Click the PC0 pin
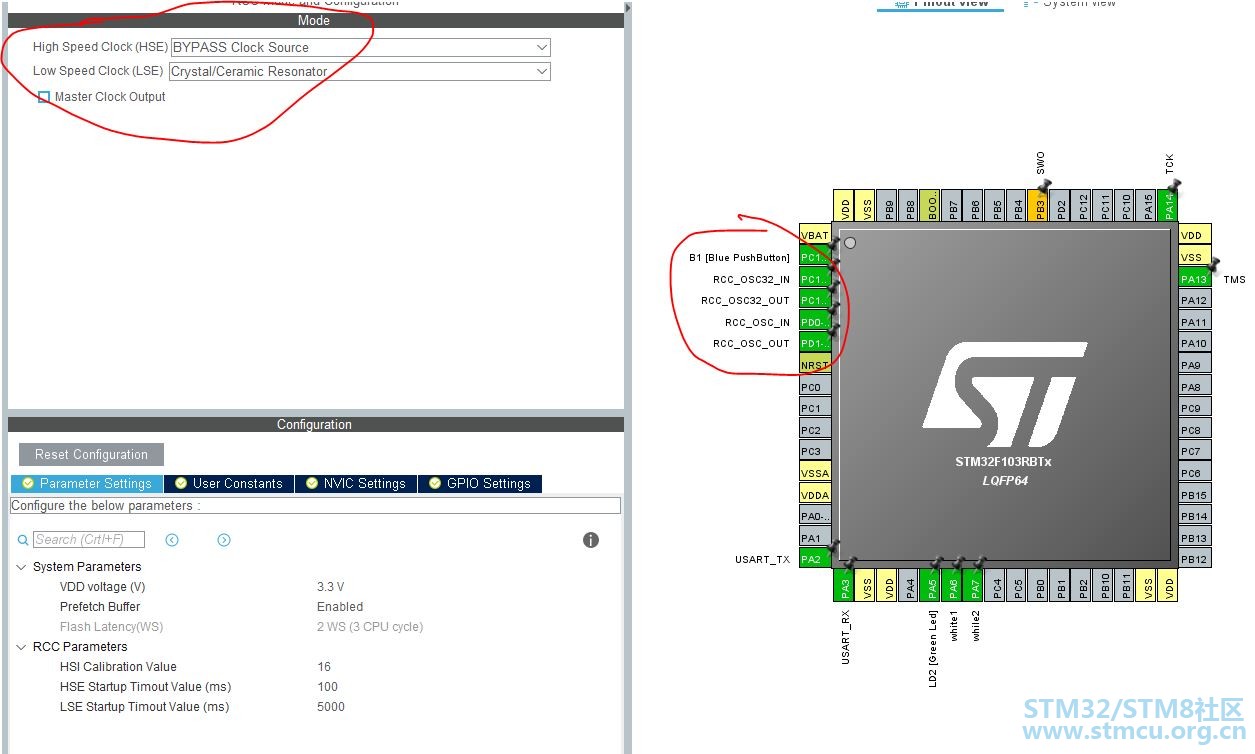 click(815, 387)
